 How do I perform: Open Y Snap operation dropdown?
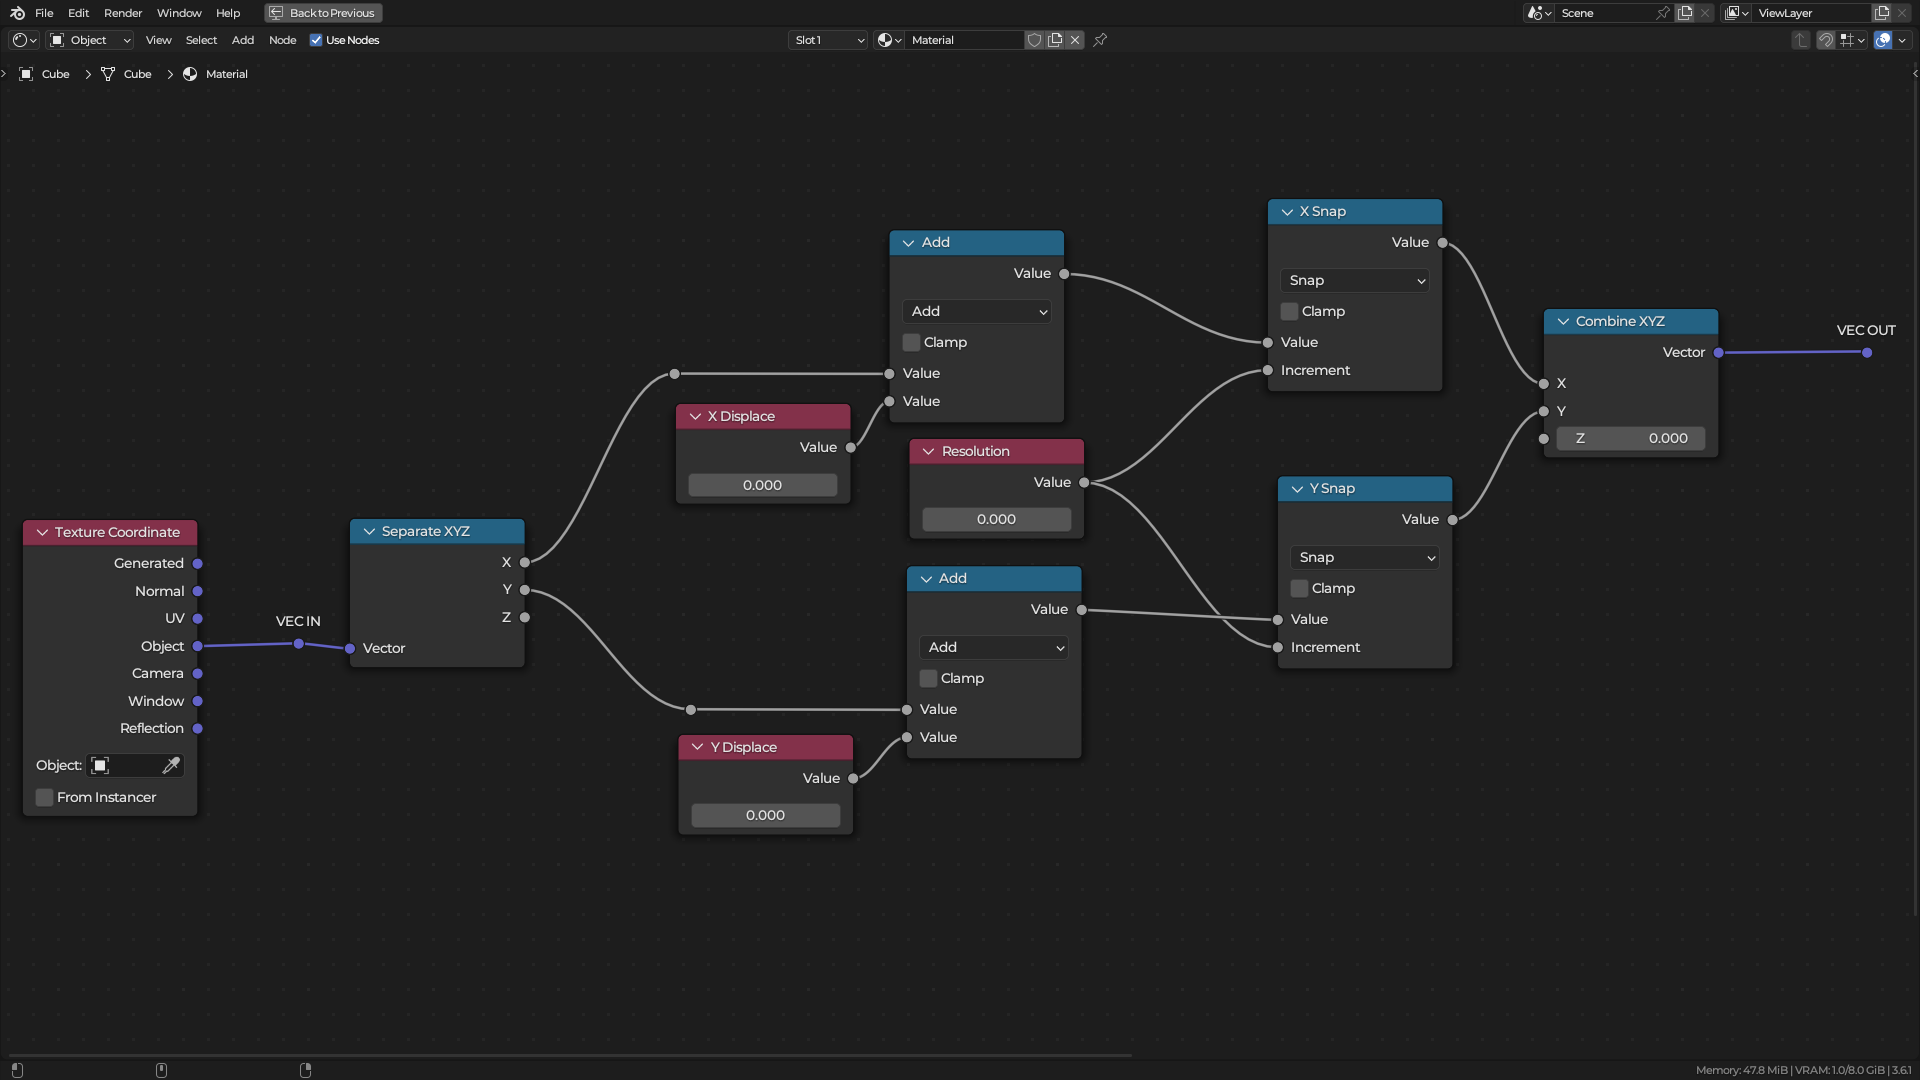tap(1365, 558)
